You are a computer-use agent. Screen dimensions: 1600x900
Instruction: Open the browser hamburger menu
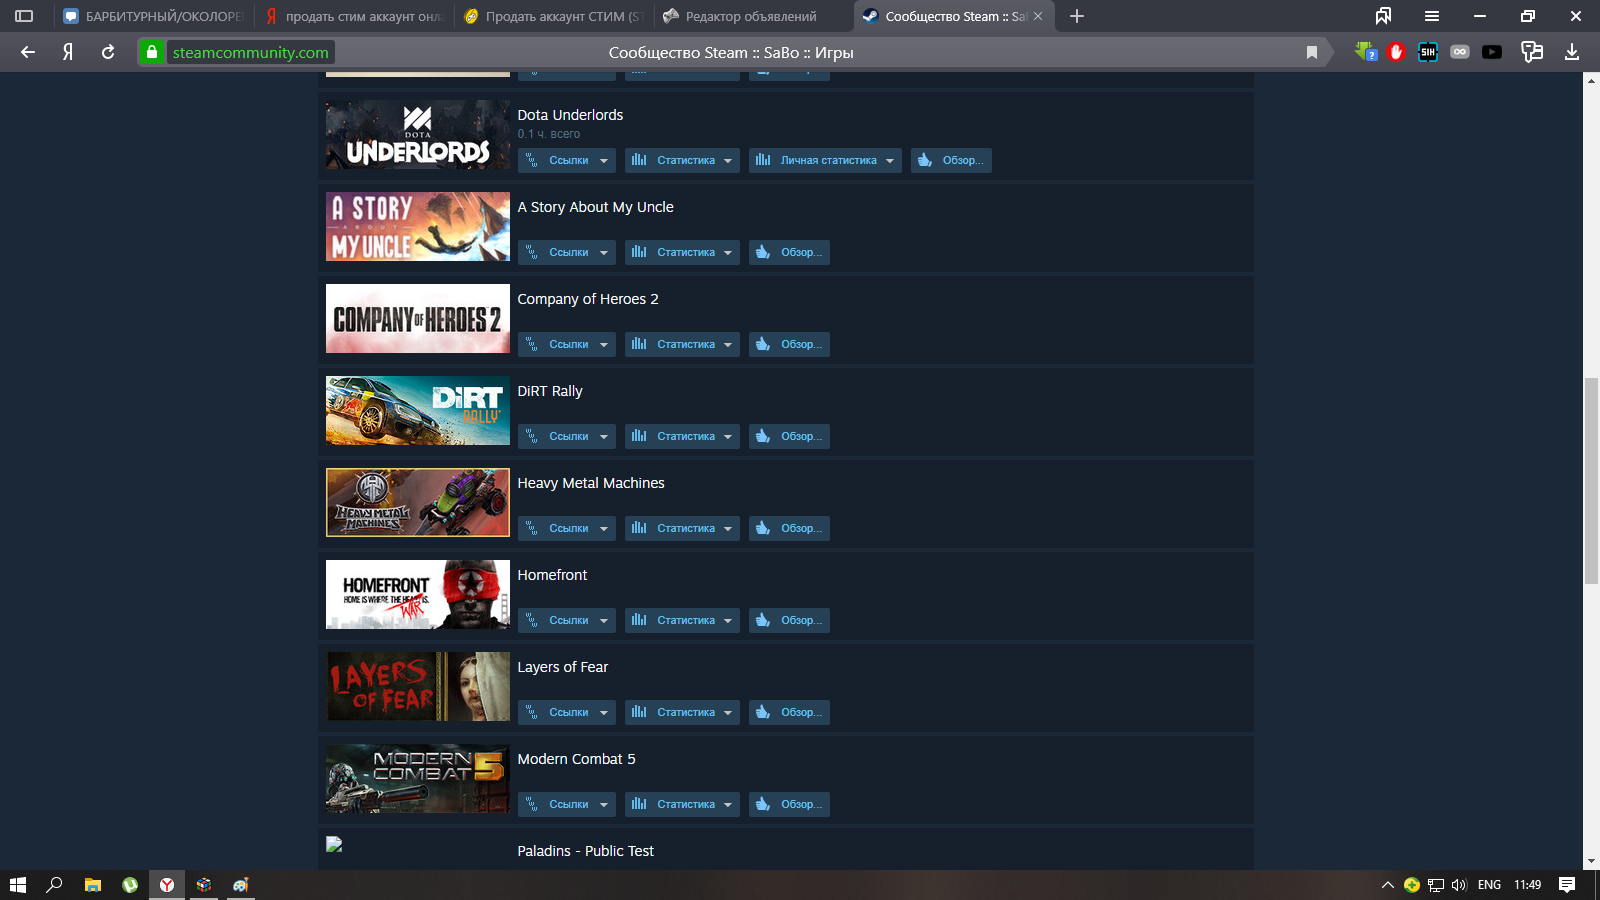1432,16
